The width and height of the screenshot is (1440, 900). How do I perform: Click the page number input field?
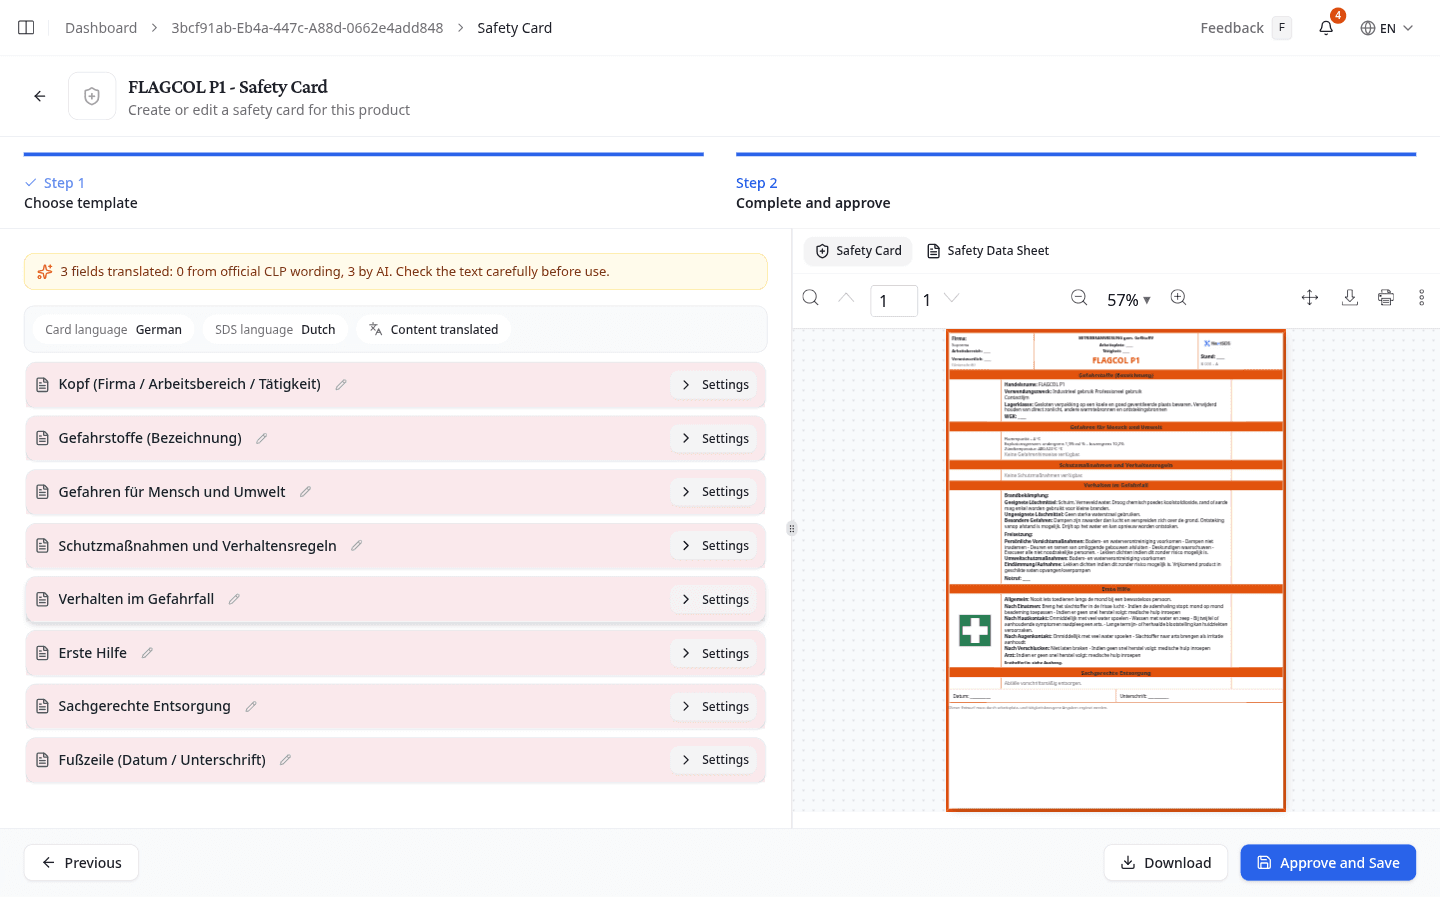(x=894, y=301)
